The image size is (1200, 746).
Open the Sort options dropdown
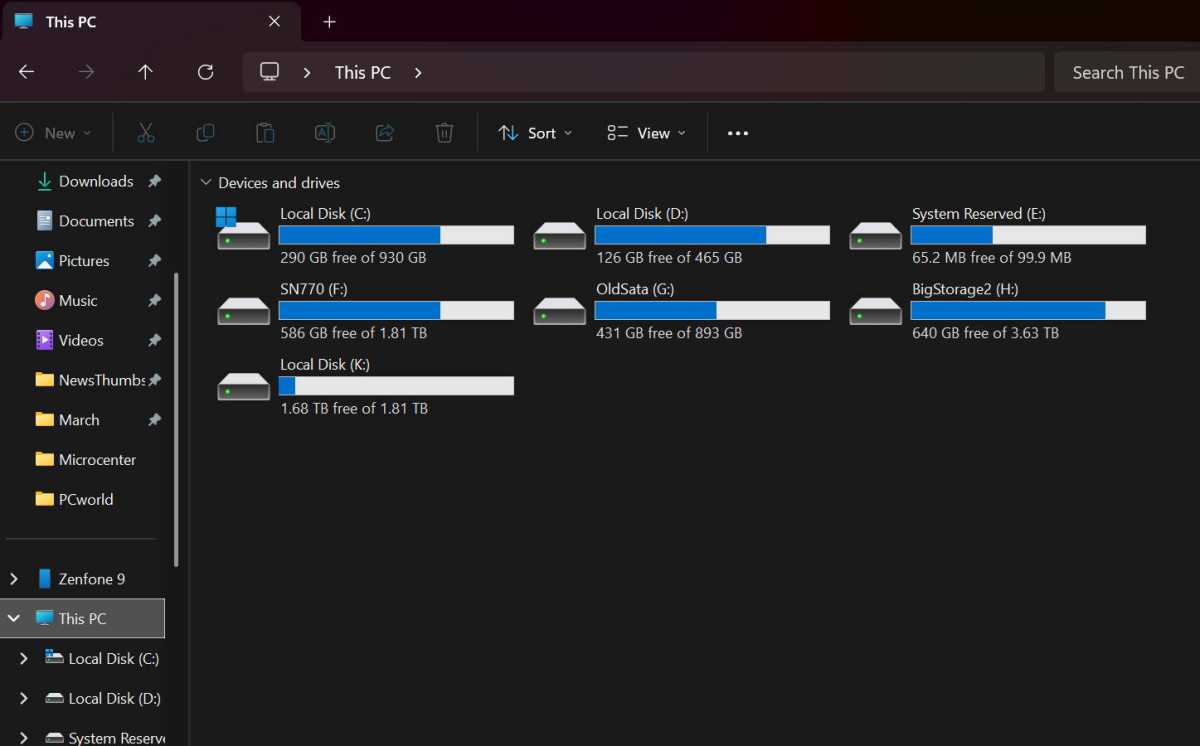pyautogui.click(x=535, y=132)
